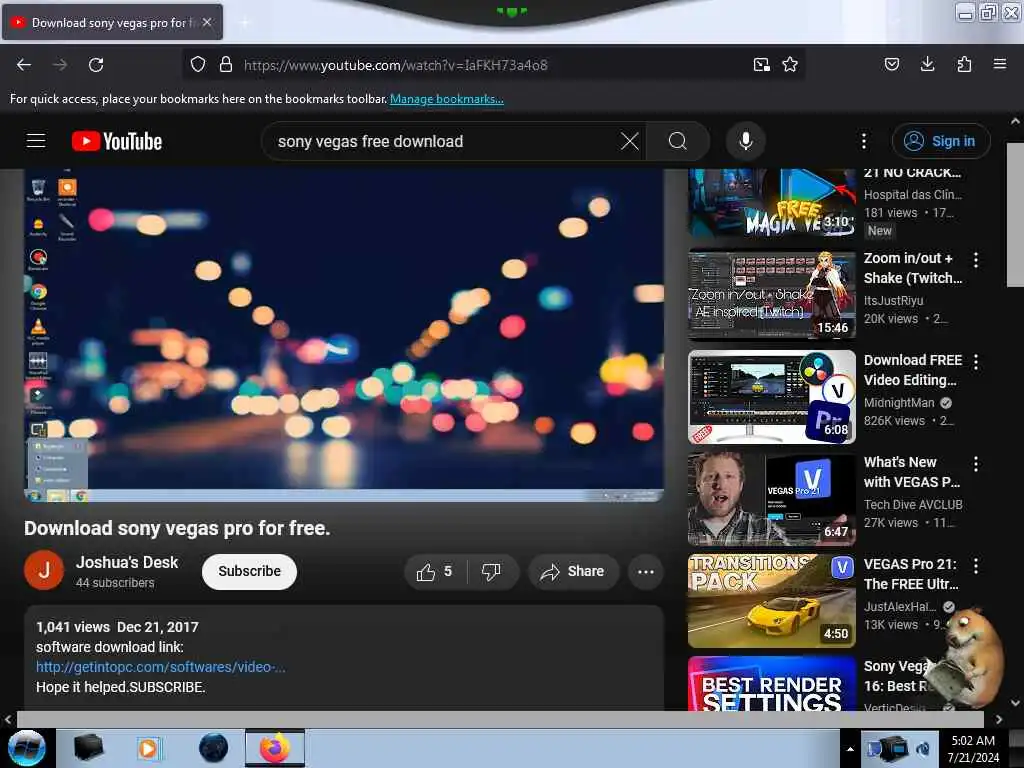
Task: Open options menu for What's New with VEGAS
Action: tap(976, 464)
